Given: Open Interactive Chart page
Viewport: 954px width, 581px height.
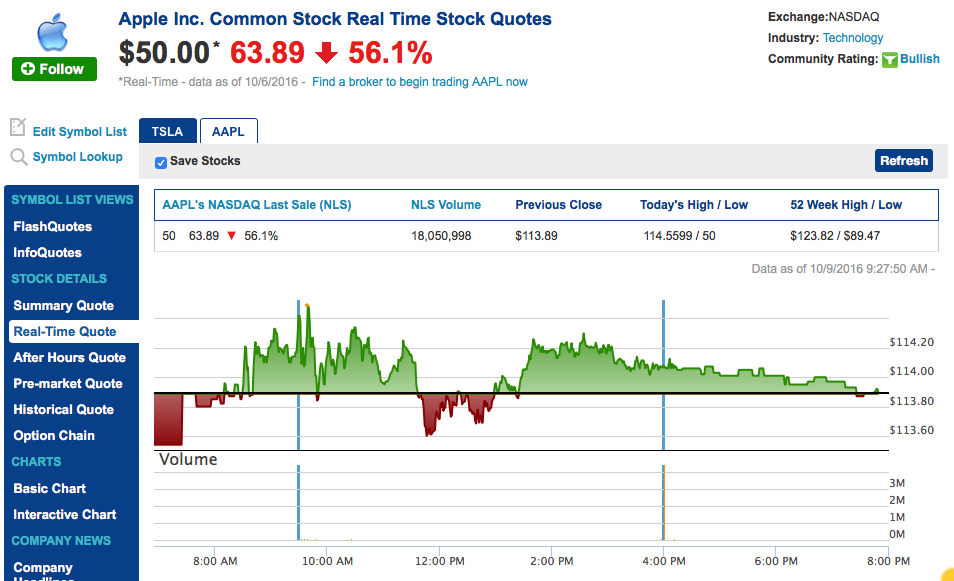Looking at the screenshot, I should [65, 515].
